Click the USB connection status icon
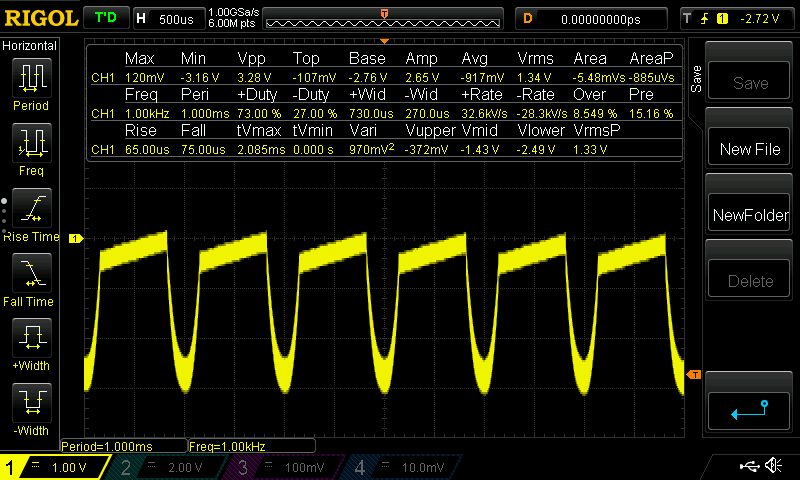Image resolution: width=800 pixels, height=480 pixels. pos(749,466)
